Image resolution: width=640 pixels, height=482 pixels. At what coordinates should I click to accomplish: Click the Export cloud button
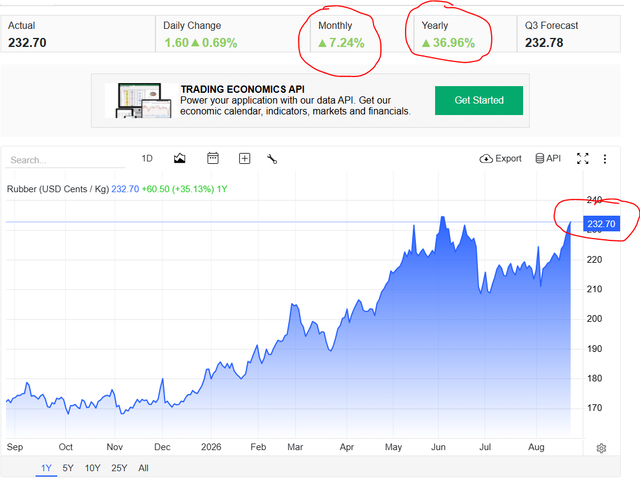point(500,158)
